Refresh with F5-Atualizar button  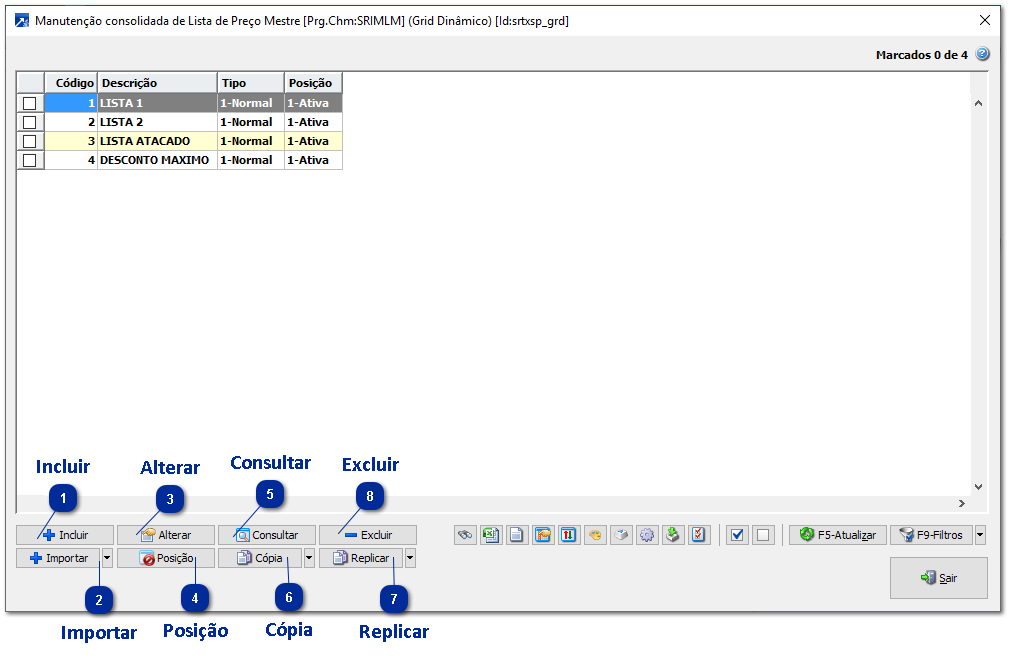click(x=838, y=535)
